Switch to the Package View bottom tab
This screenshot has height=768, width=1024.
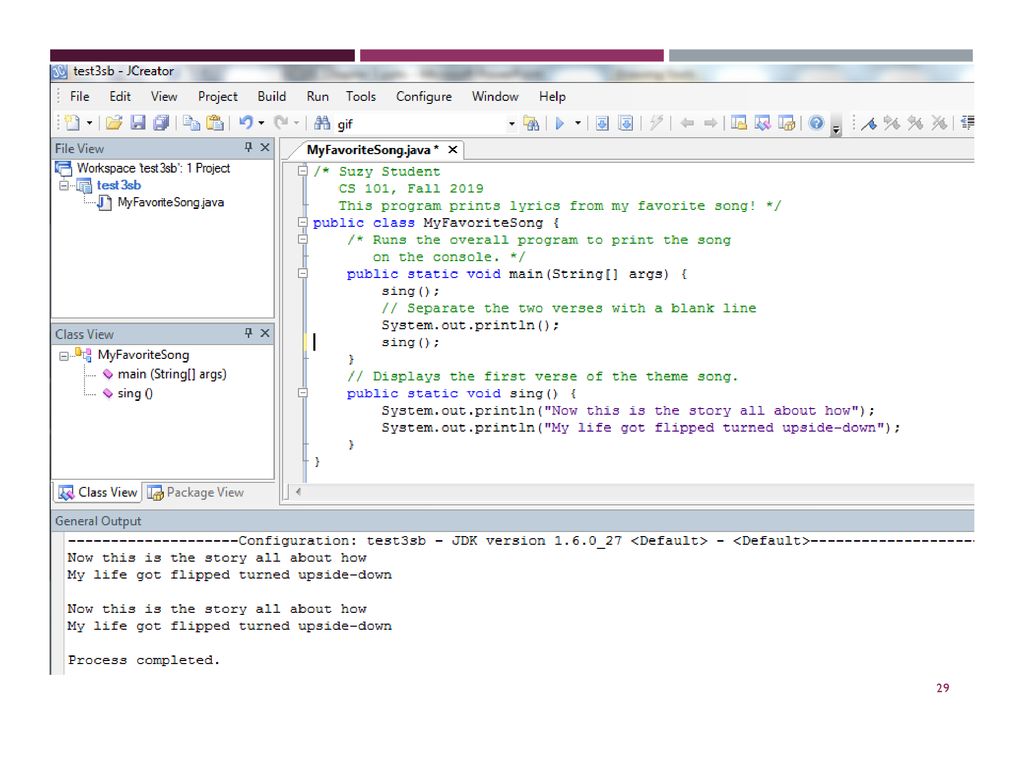(x=196, y=492)
